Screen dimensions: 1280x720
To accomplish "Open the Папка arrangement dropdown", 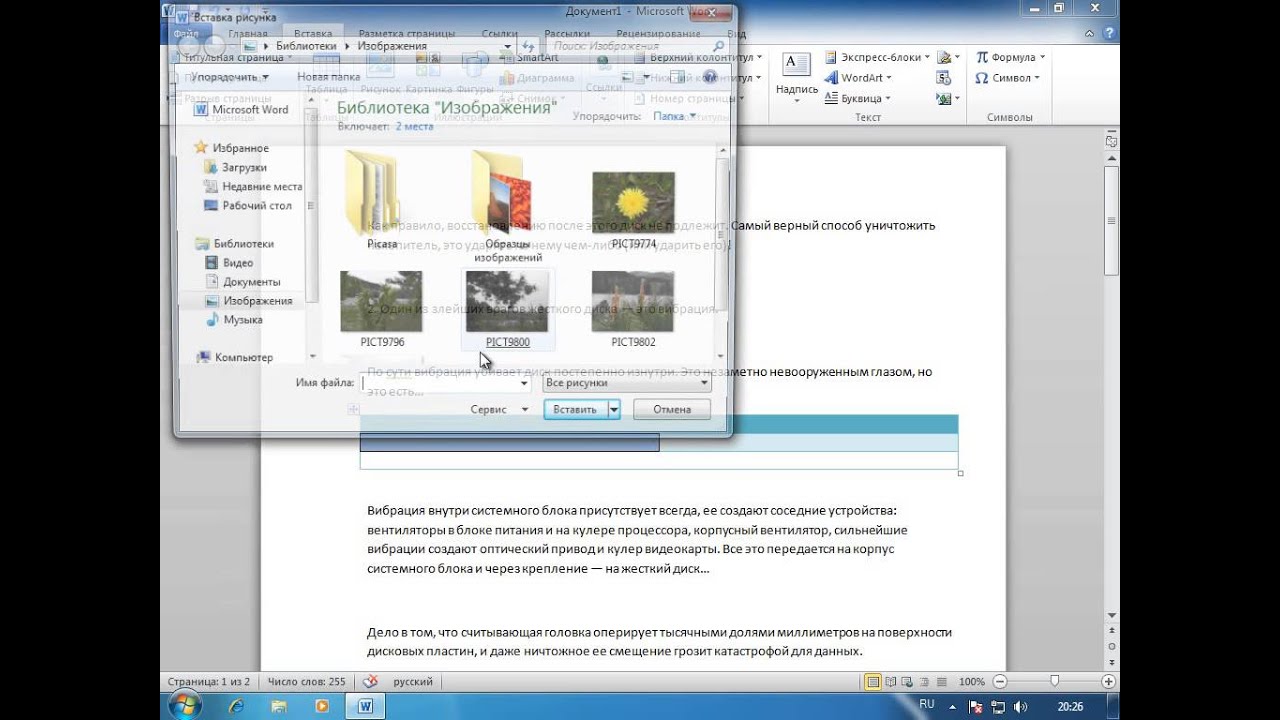I will pyautogui.click(x=673, y=116).
